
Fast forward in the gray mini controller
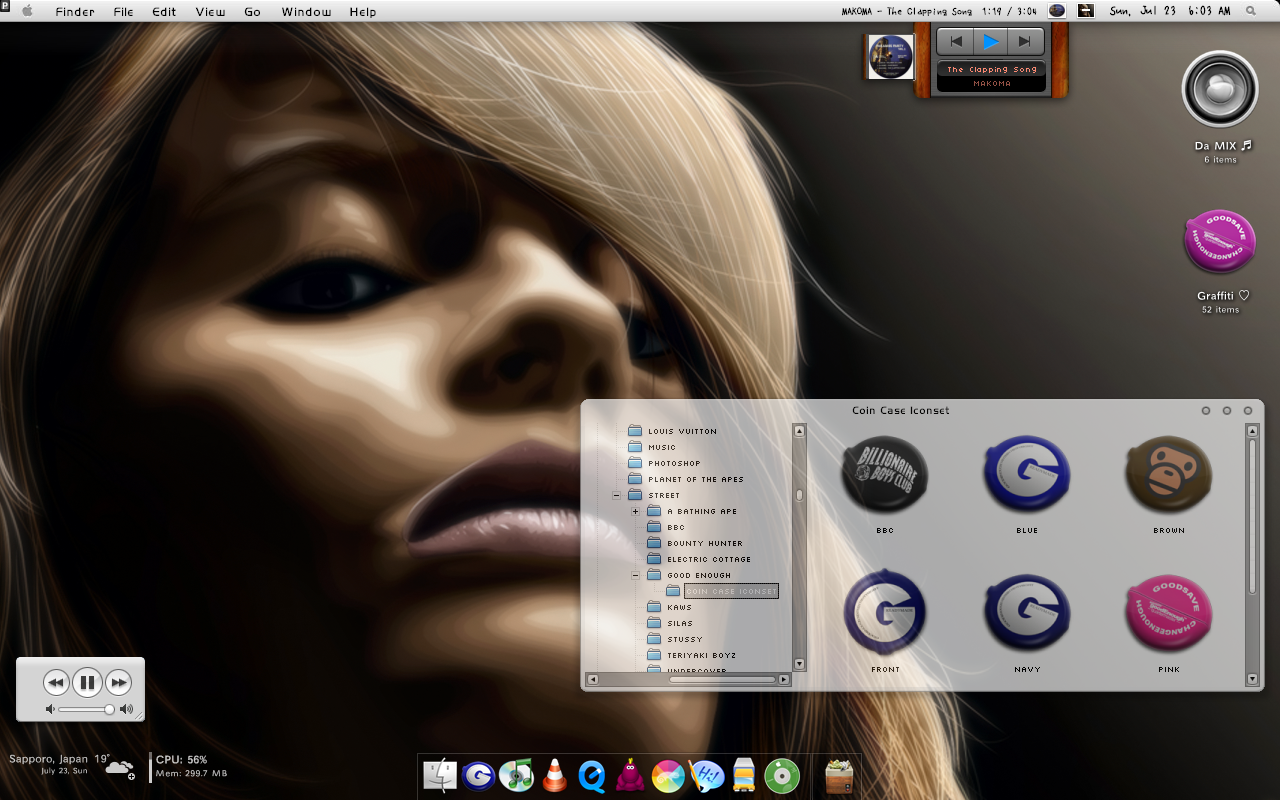118,683
